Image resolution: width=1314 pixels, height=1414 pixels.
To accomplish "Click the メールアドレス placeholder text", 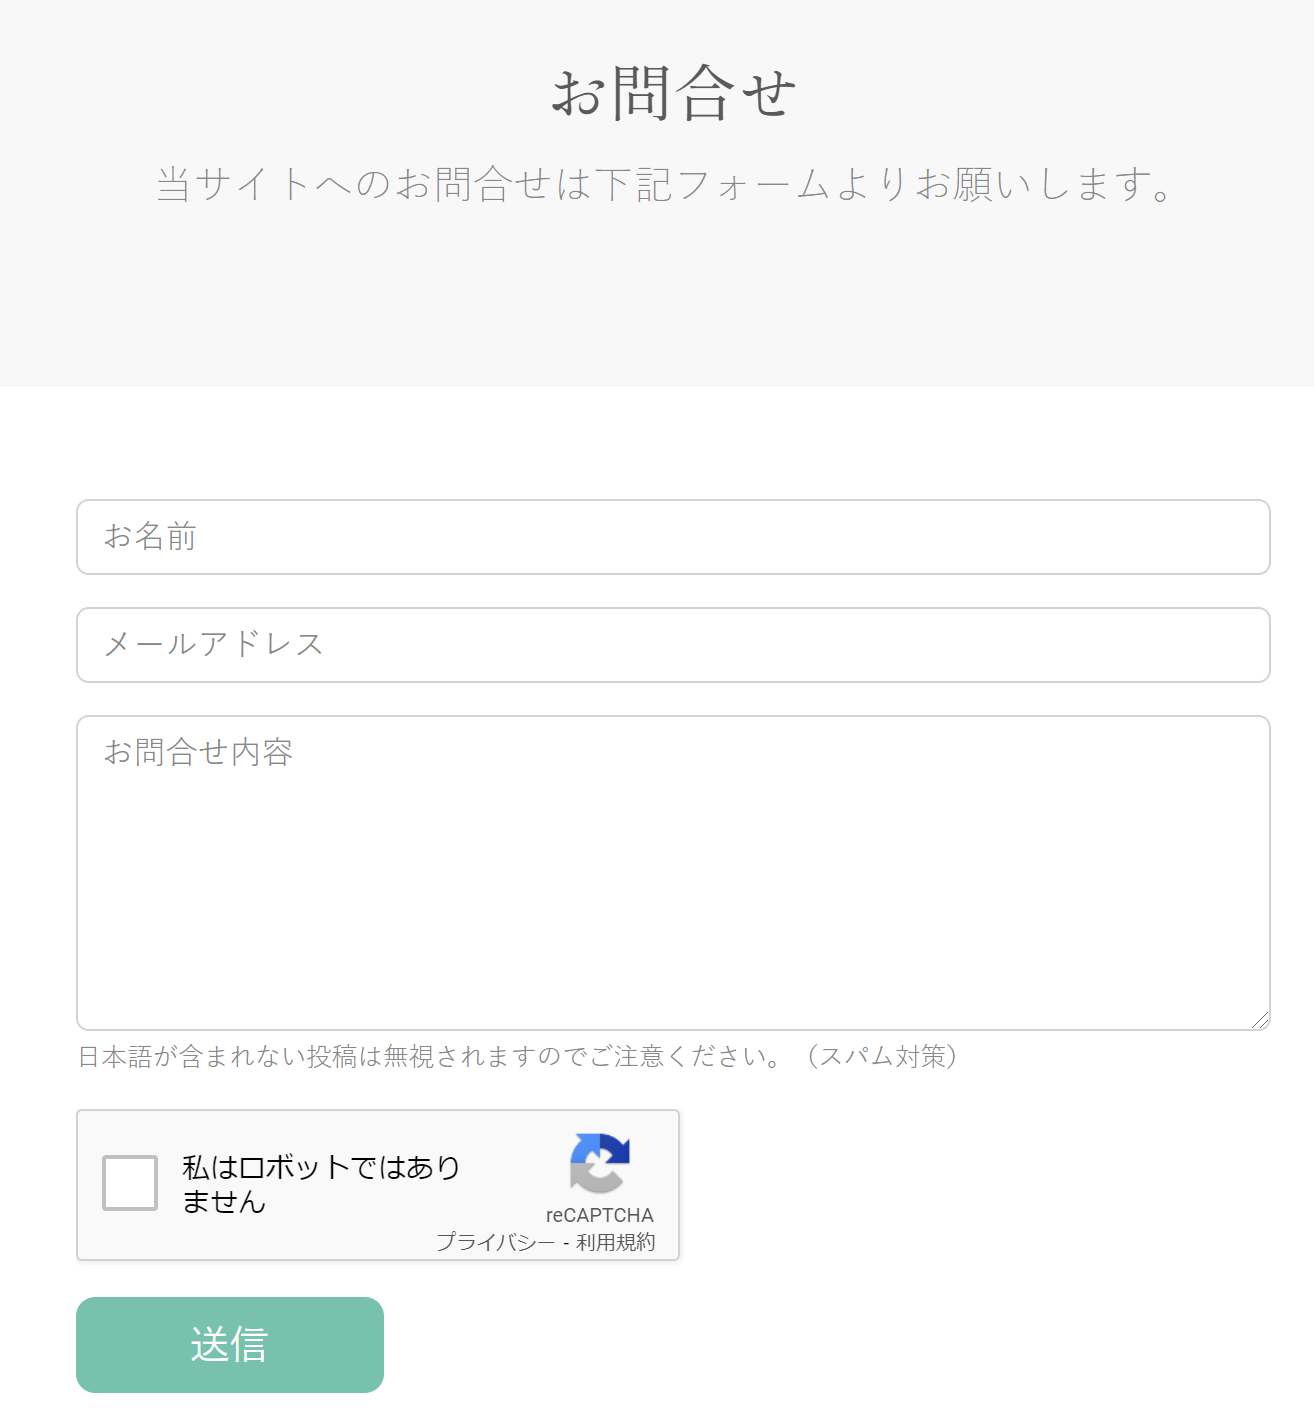I will tap(214, 645).
